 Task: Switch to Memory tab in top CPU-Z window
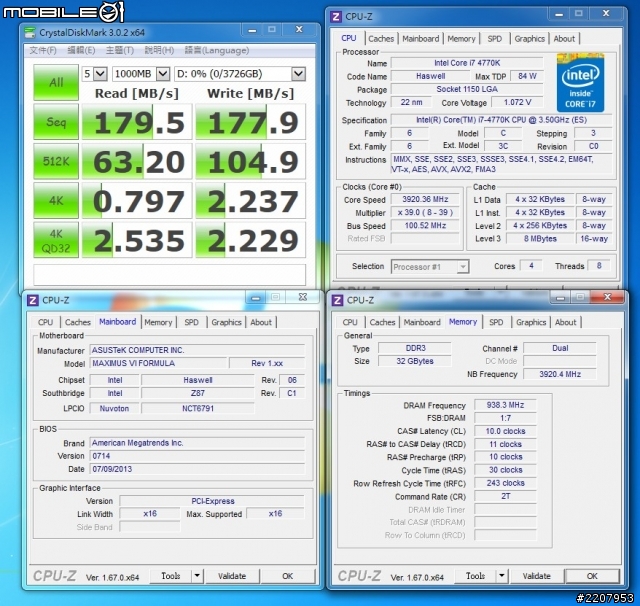461,39
